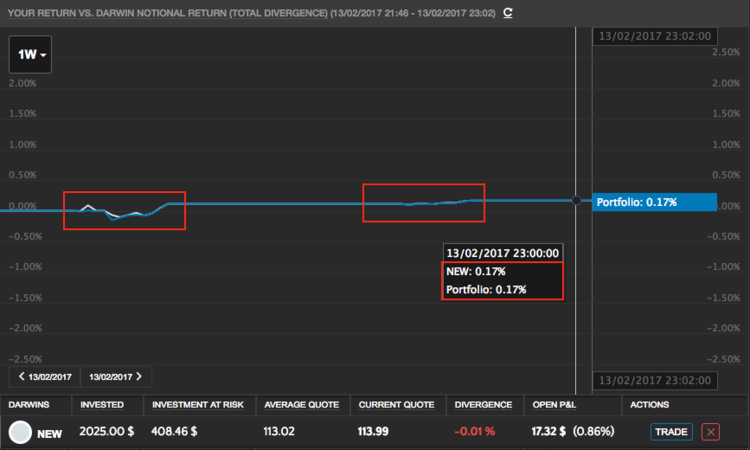Click the red X to remove NEW darwin
The width and height of the screenshot is (750, 450).
(x=710, y=432)
